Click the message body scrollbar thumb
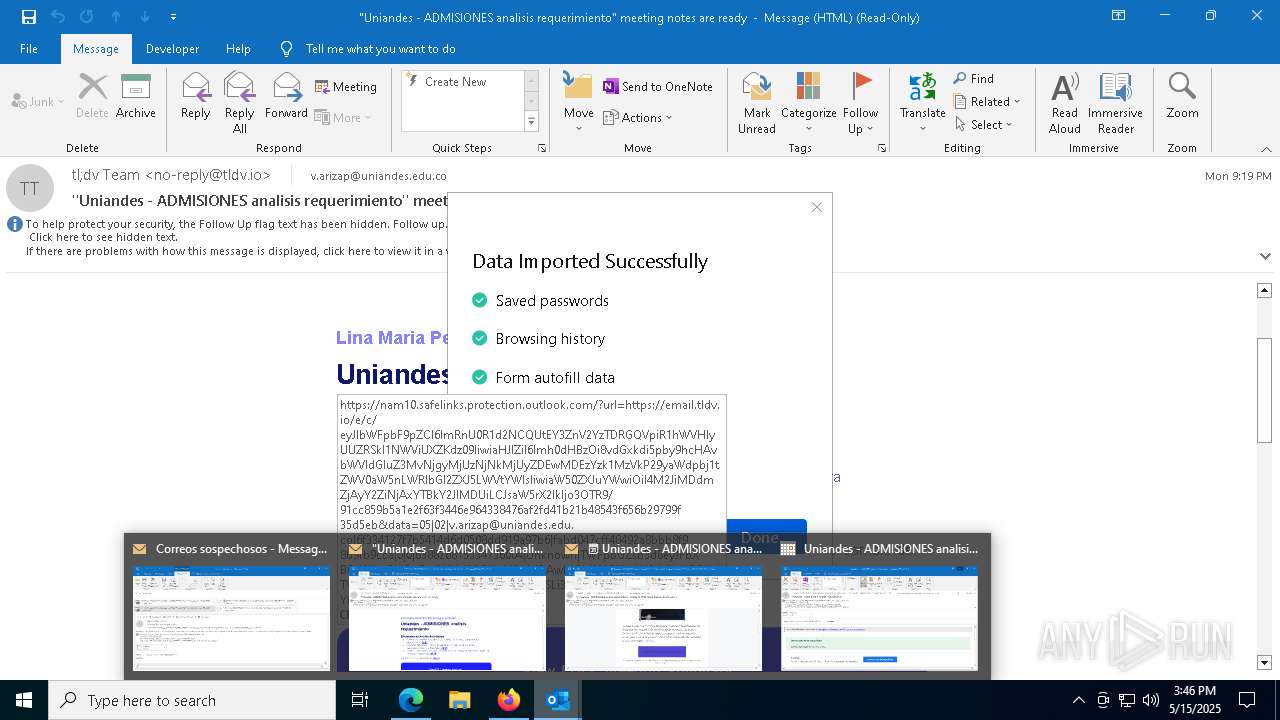1280x720 pixels. (1264, 390)
